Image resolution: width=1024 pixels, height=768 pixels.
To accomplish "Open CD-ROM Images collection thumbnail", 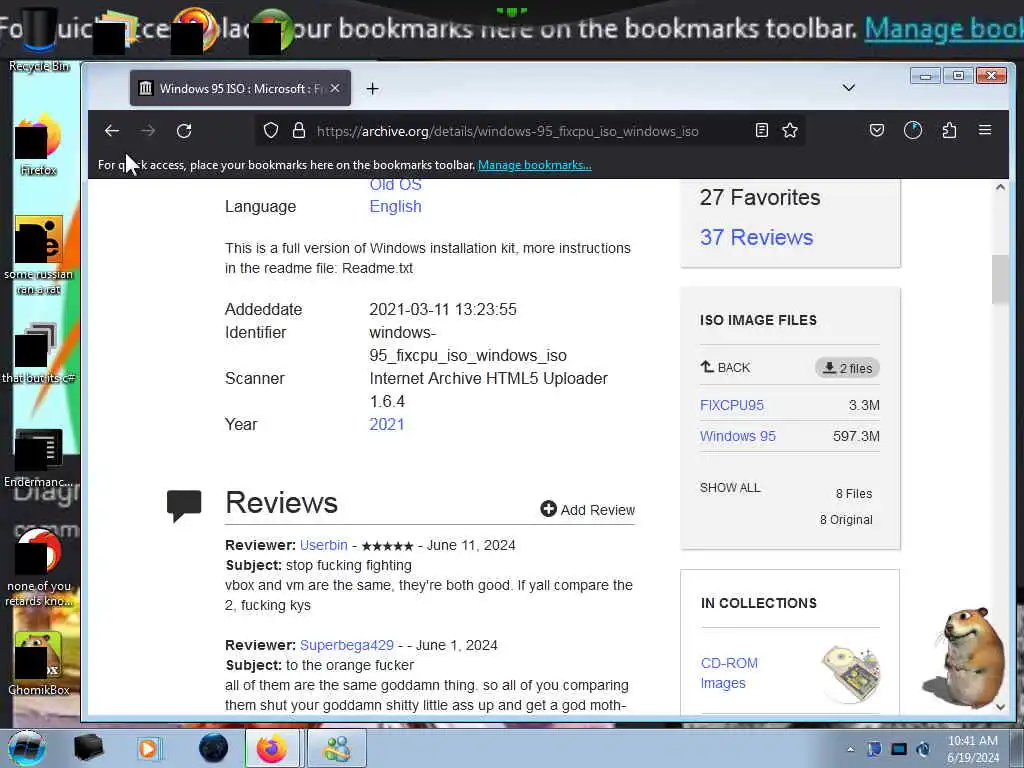I will (x=851, y=673).
